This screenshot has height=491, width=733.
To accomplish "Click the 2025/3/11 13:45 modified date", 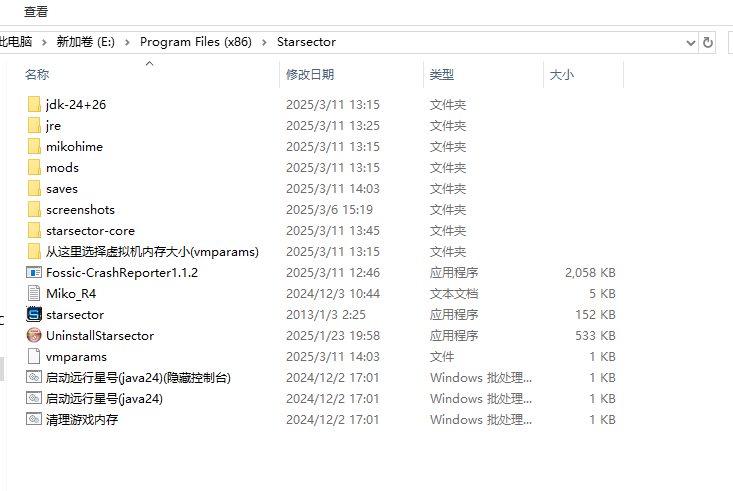I will (333, 231).
